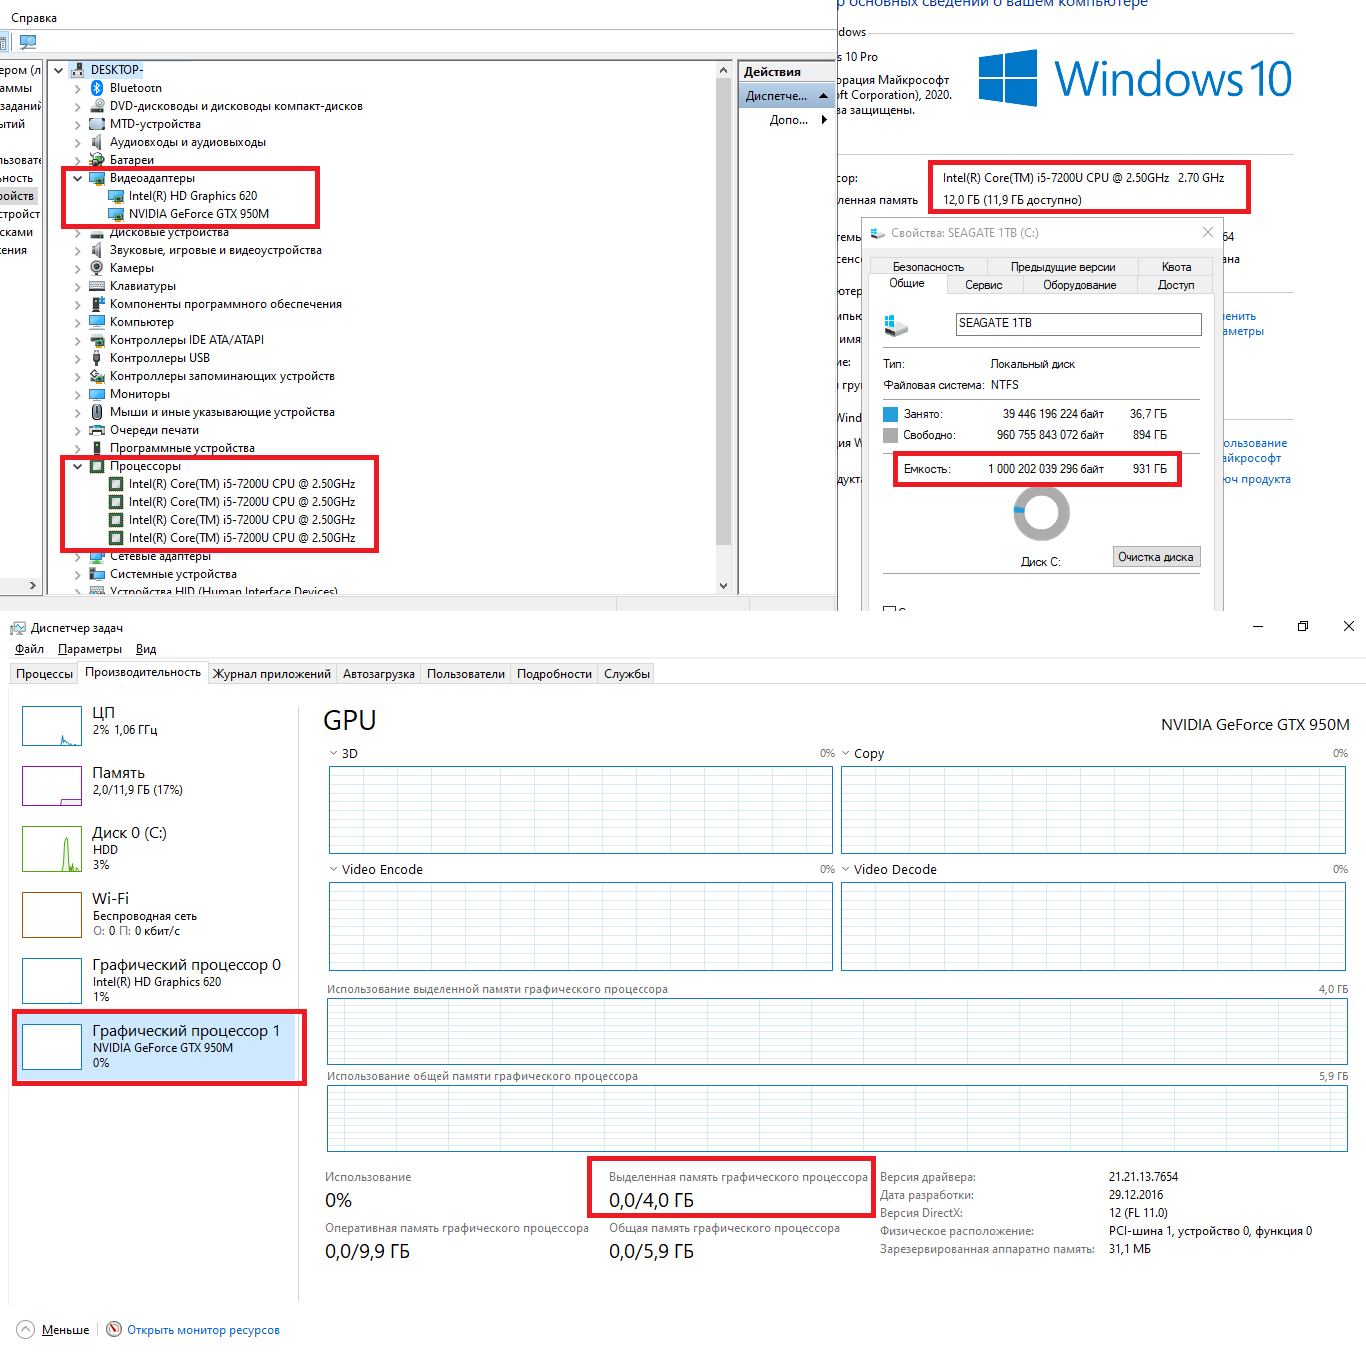Click the Очистка диска button

point(1156,557)
